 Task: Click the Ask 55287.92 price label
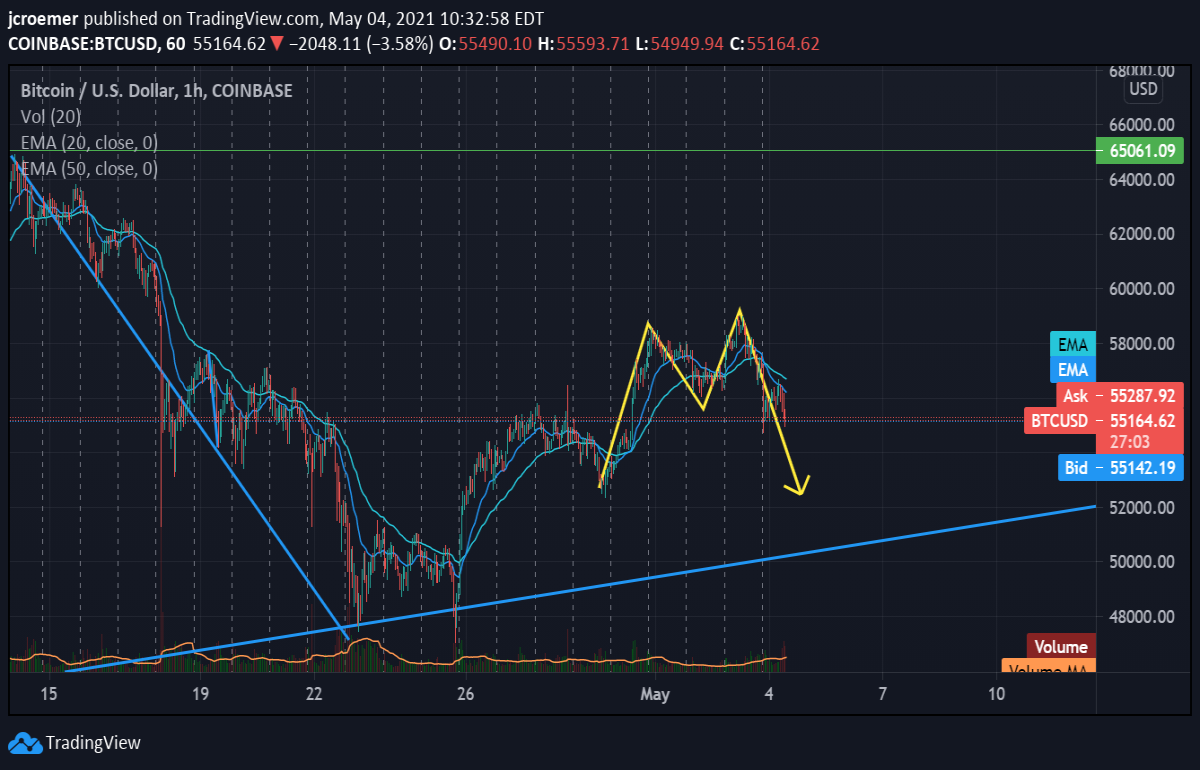pyautogui.click(x=1121, y=396)
